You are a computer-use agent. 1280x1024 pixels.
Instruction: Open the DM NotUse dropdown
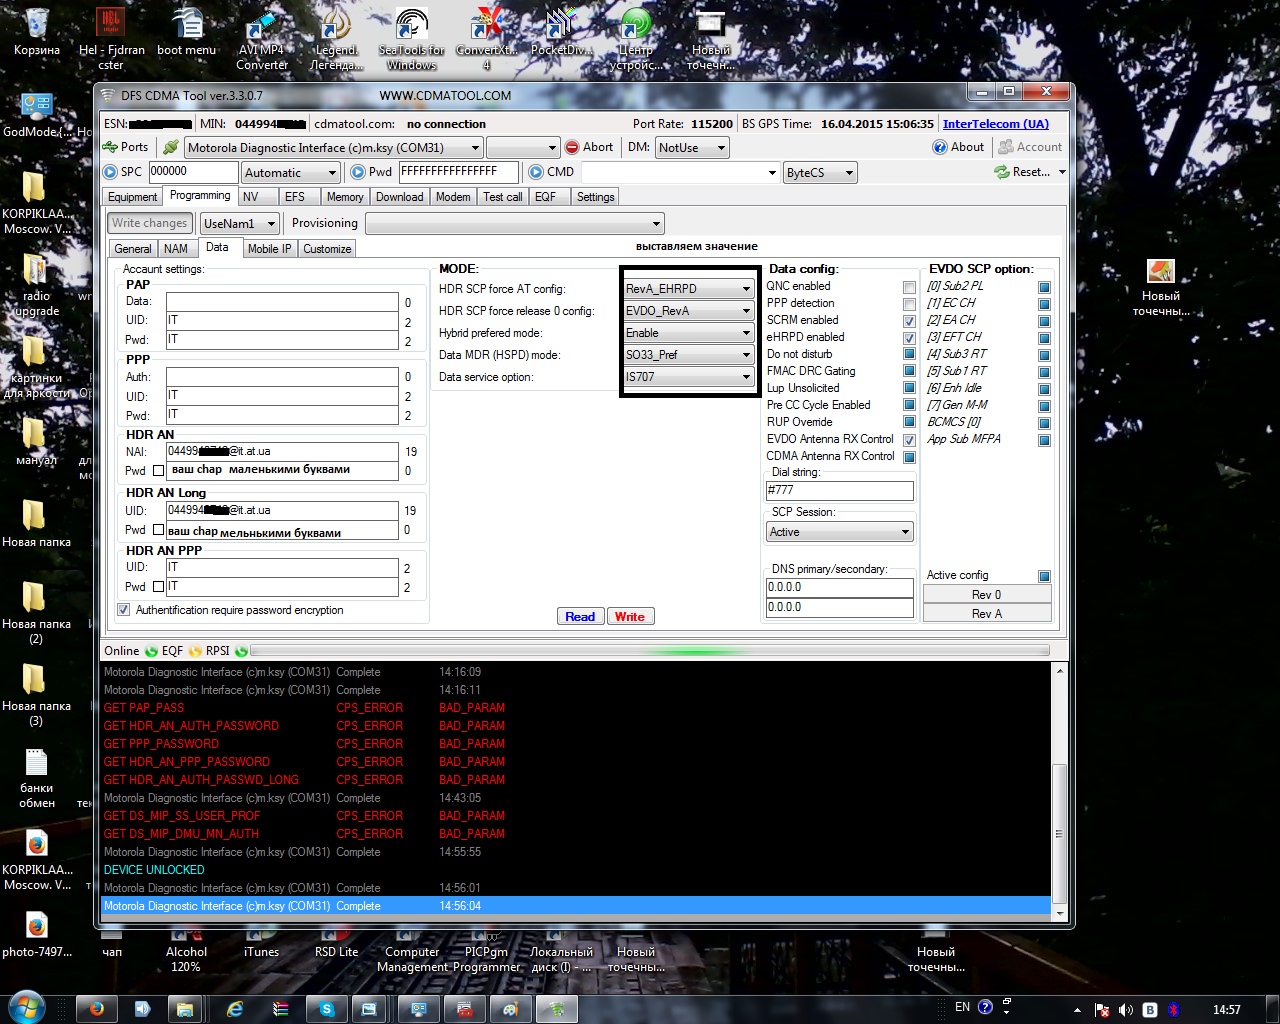coord(692,147)
